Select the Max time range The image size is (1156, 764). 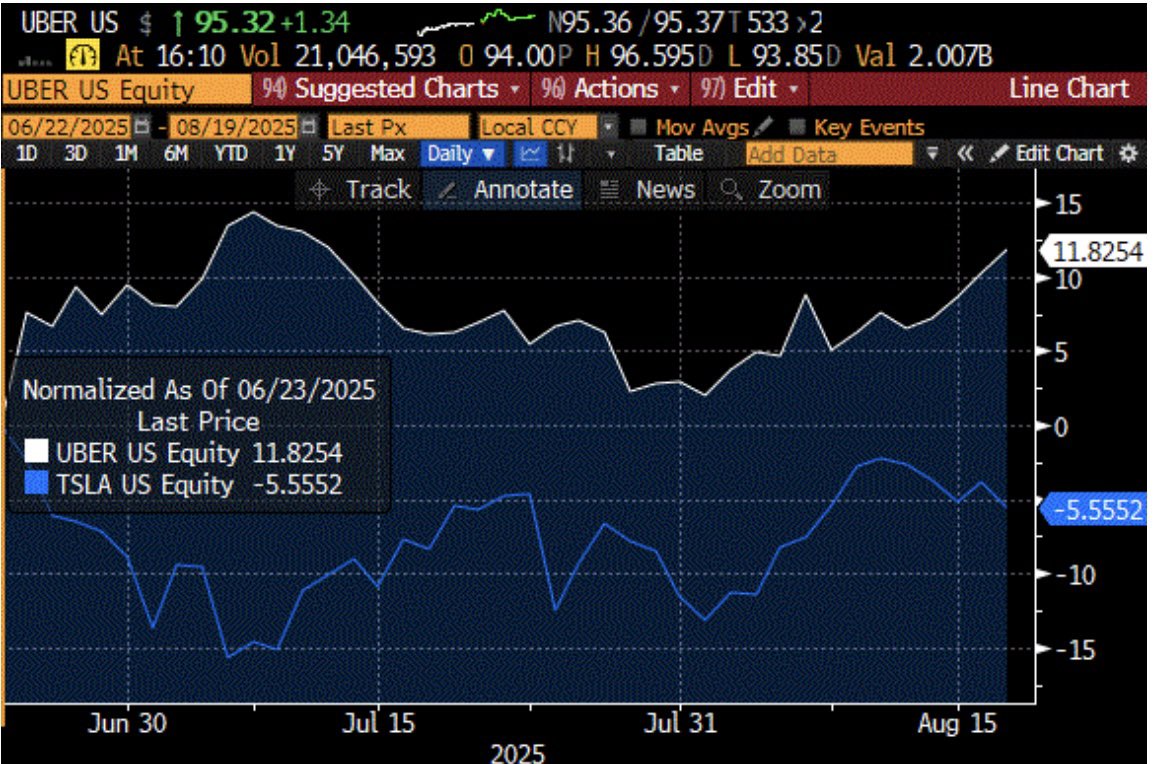pyautogui.click(x=388, y=154)
